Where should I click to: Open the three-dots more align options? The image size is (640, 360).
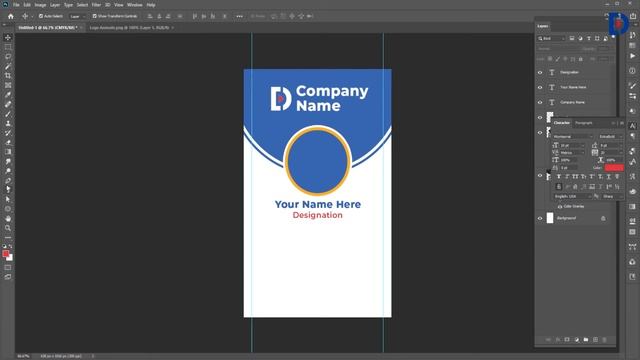pyautogui.click(x=239, y=16)
